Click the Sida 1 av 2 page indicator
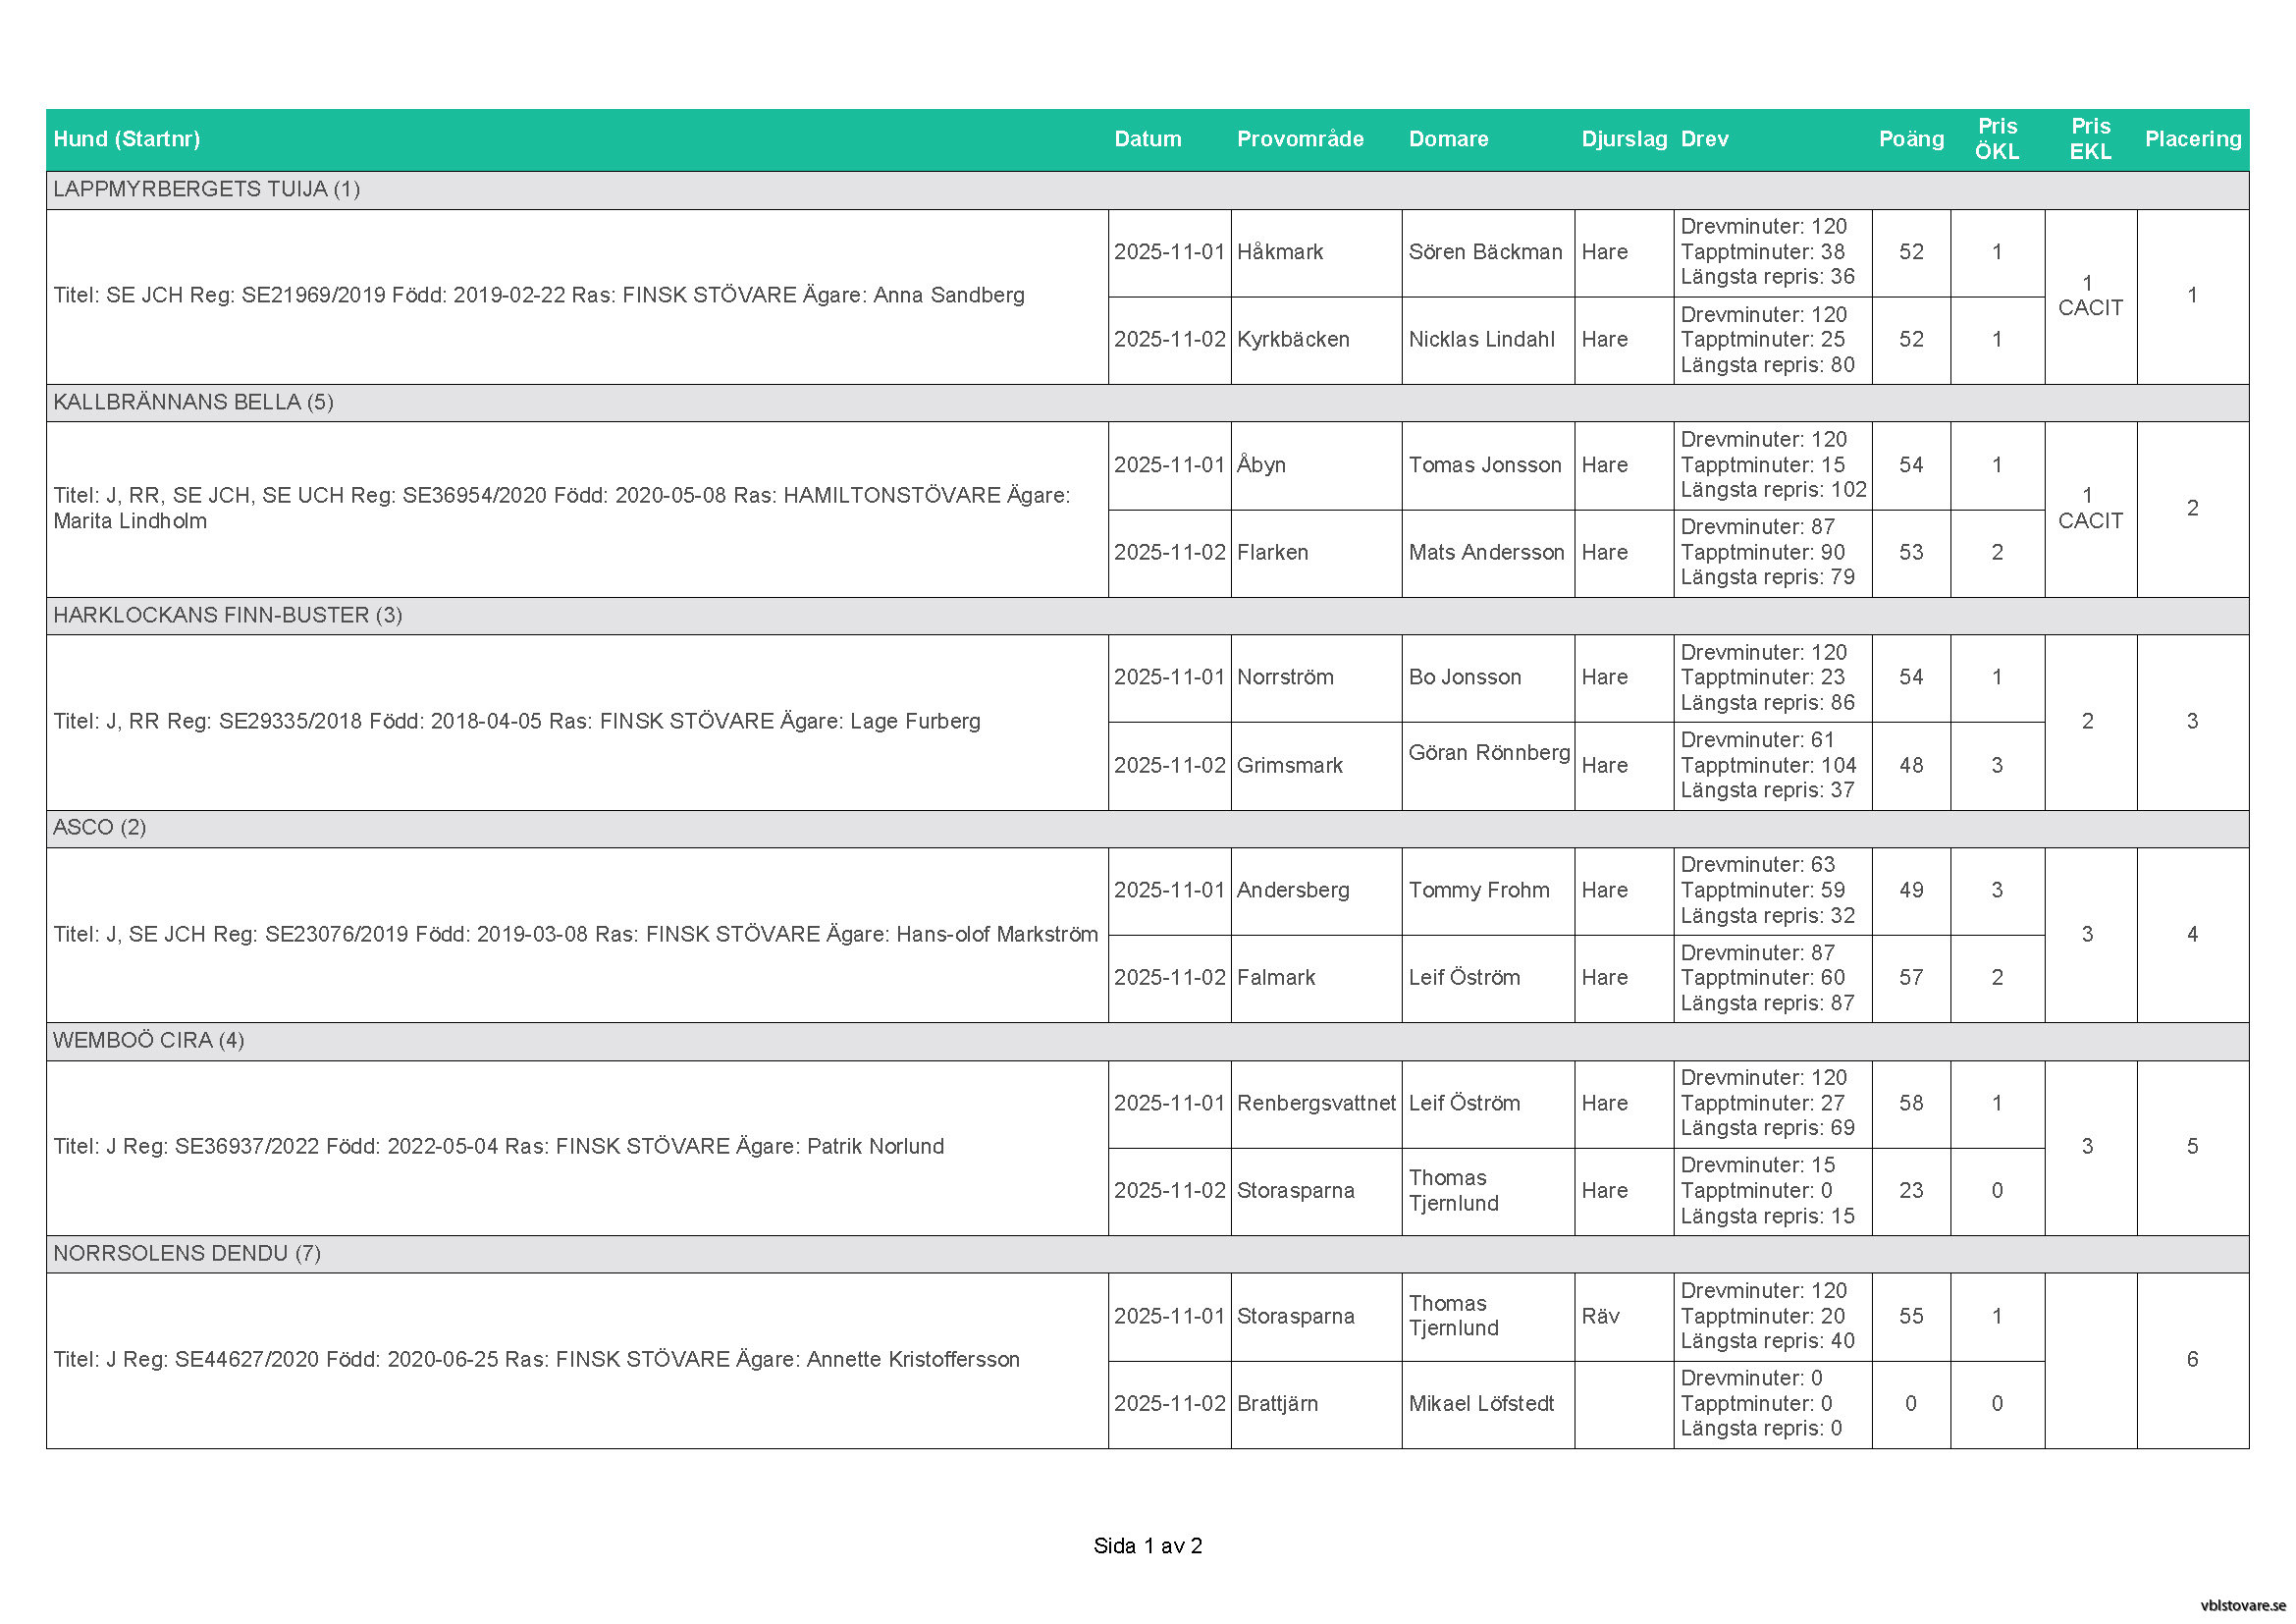2296x1624 pixels. coord(1147,1546)
